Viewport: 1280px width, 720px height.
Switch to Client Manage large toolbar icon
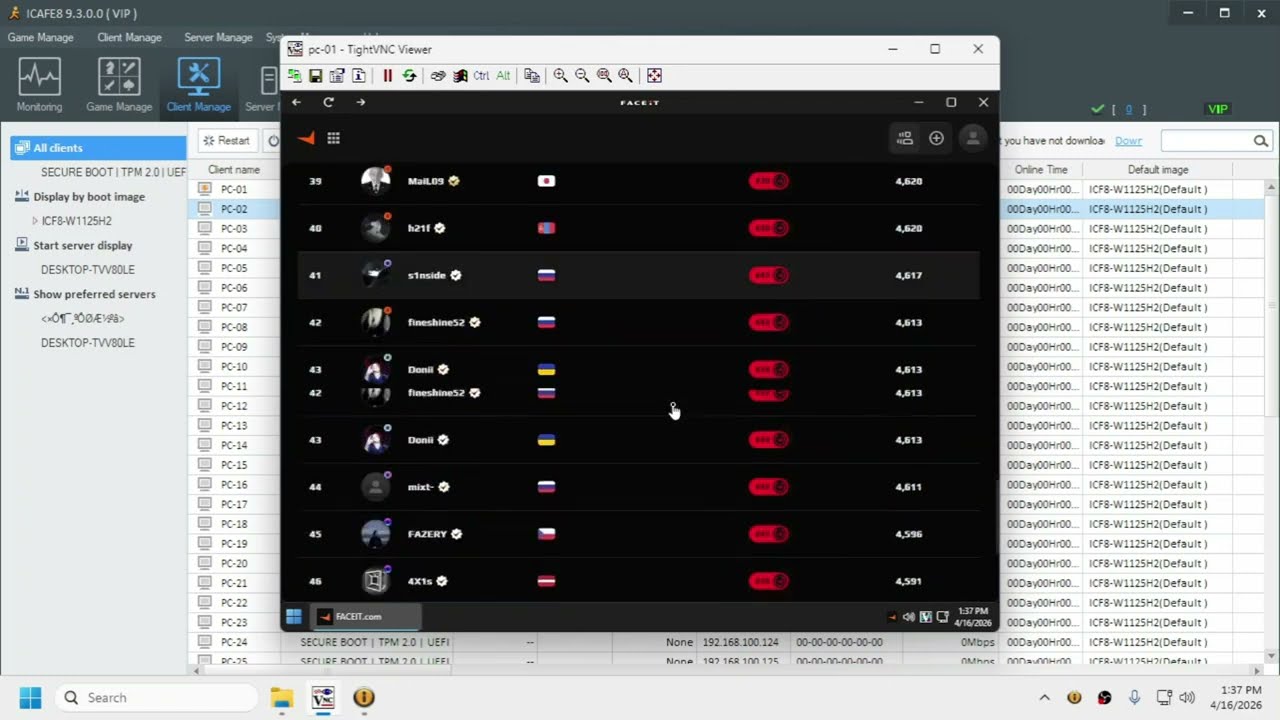pyautogui.click(x=198, y=85)
